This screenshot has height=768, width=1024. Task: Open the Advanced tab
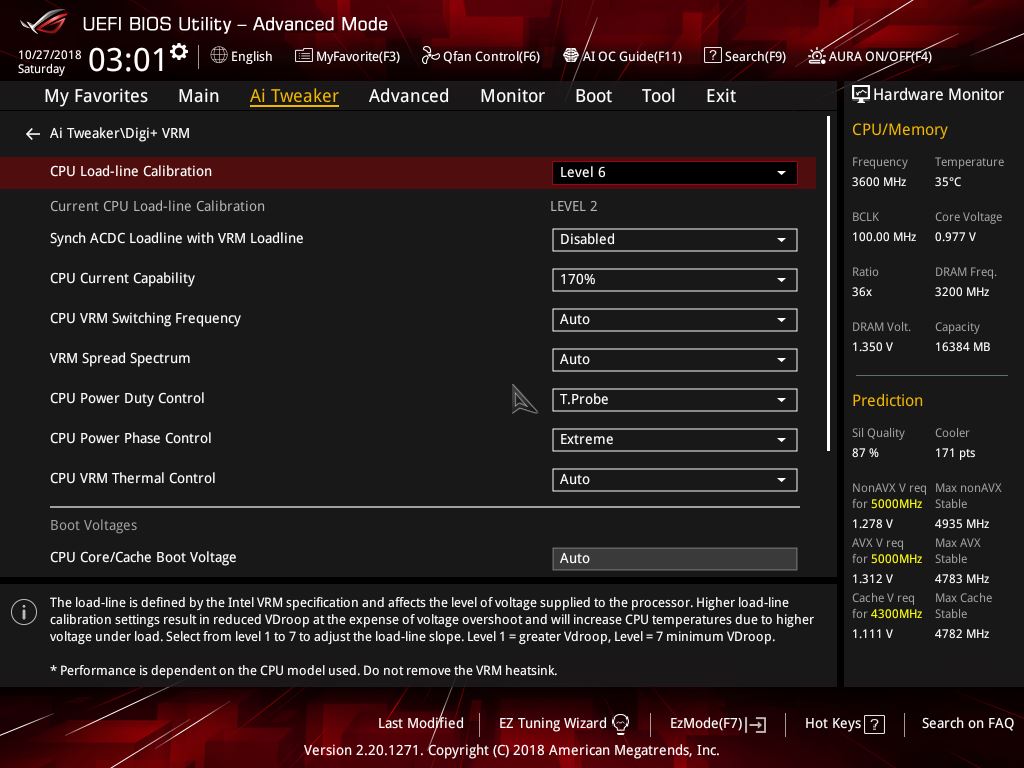(409, 96)
